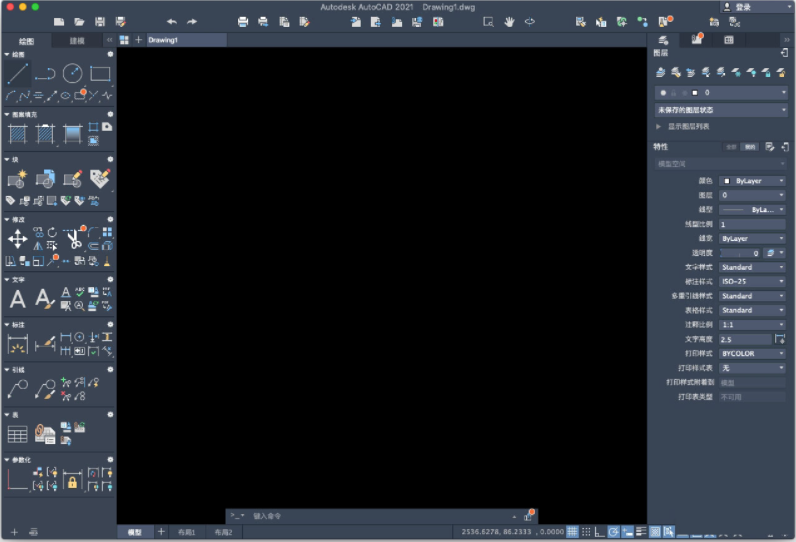Click the Print icon in the toolbar
This screenshot has height=542, width=796.
[x=243, y=22]
